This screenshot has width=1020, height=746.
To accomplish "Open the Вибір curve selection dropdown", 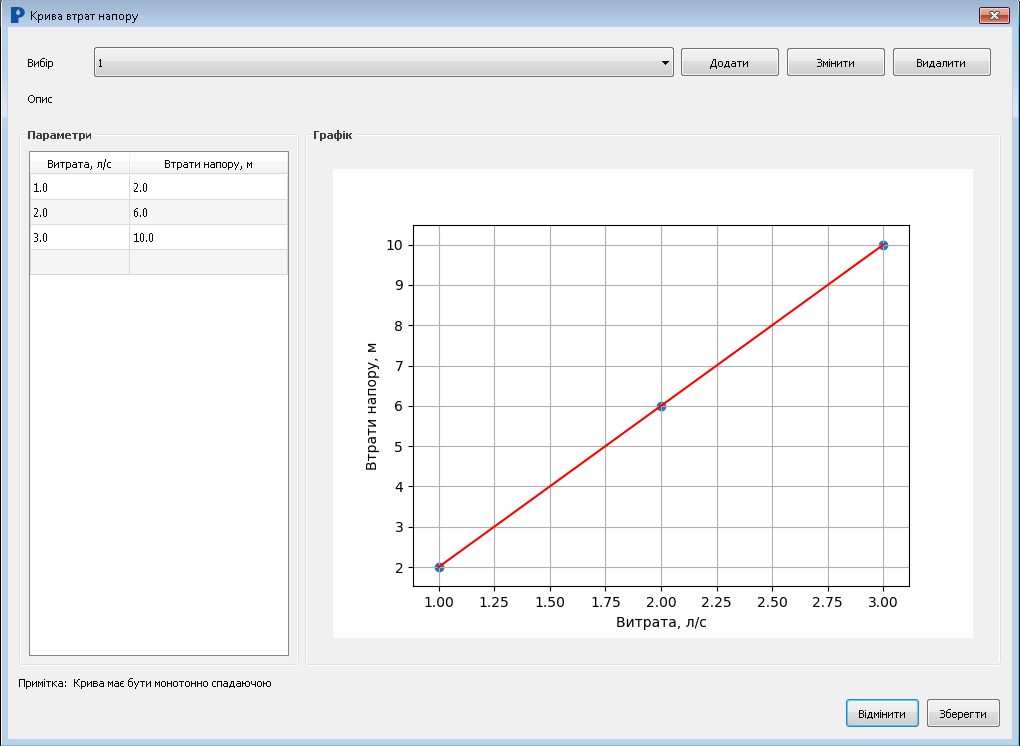I will 384,62.
